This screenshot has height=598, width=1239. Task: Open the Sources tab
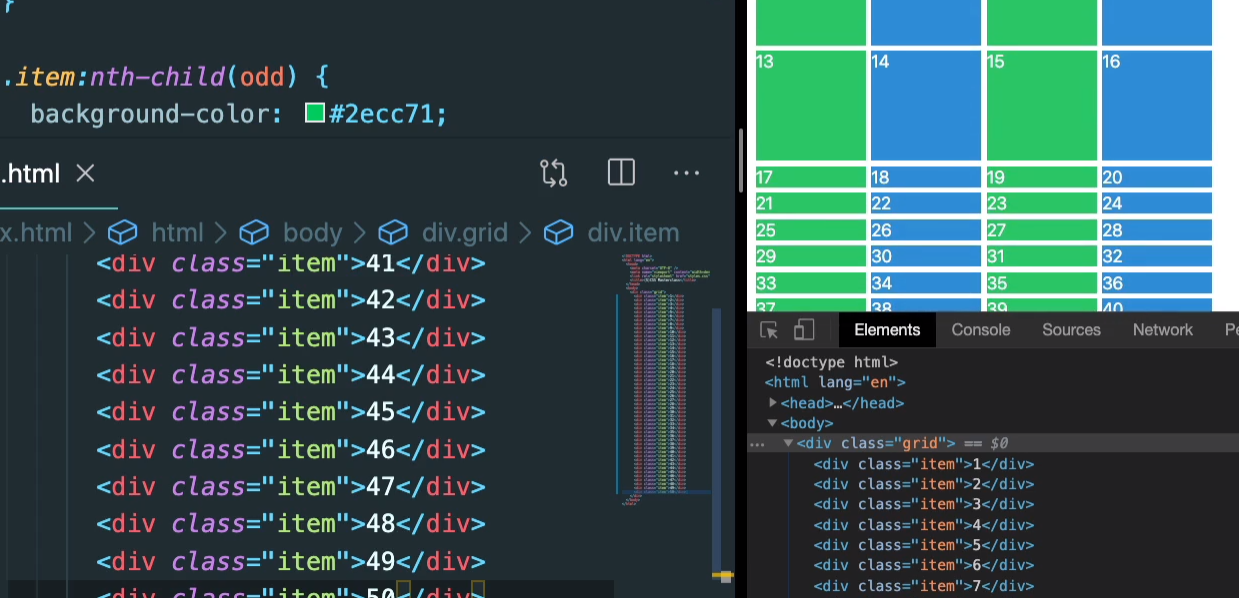coord(1071,330)
